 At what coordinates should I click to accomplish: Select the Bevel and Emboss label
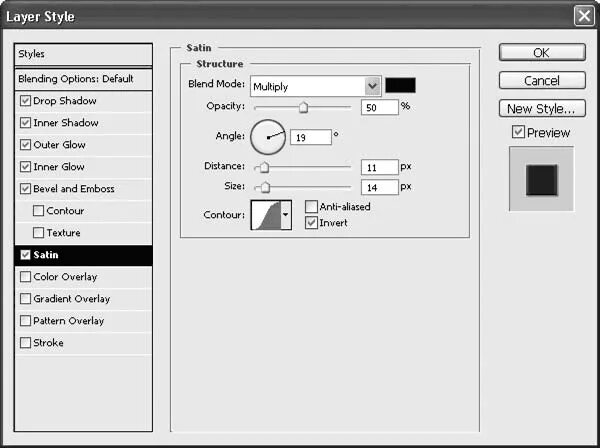(x=74, y=189)
